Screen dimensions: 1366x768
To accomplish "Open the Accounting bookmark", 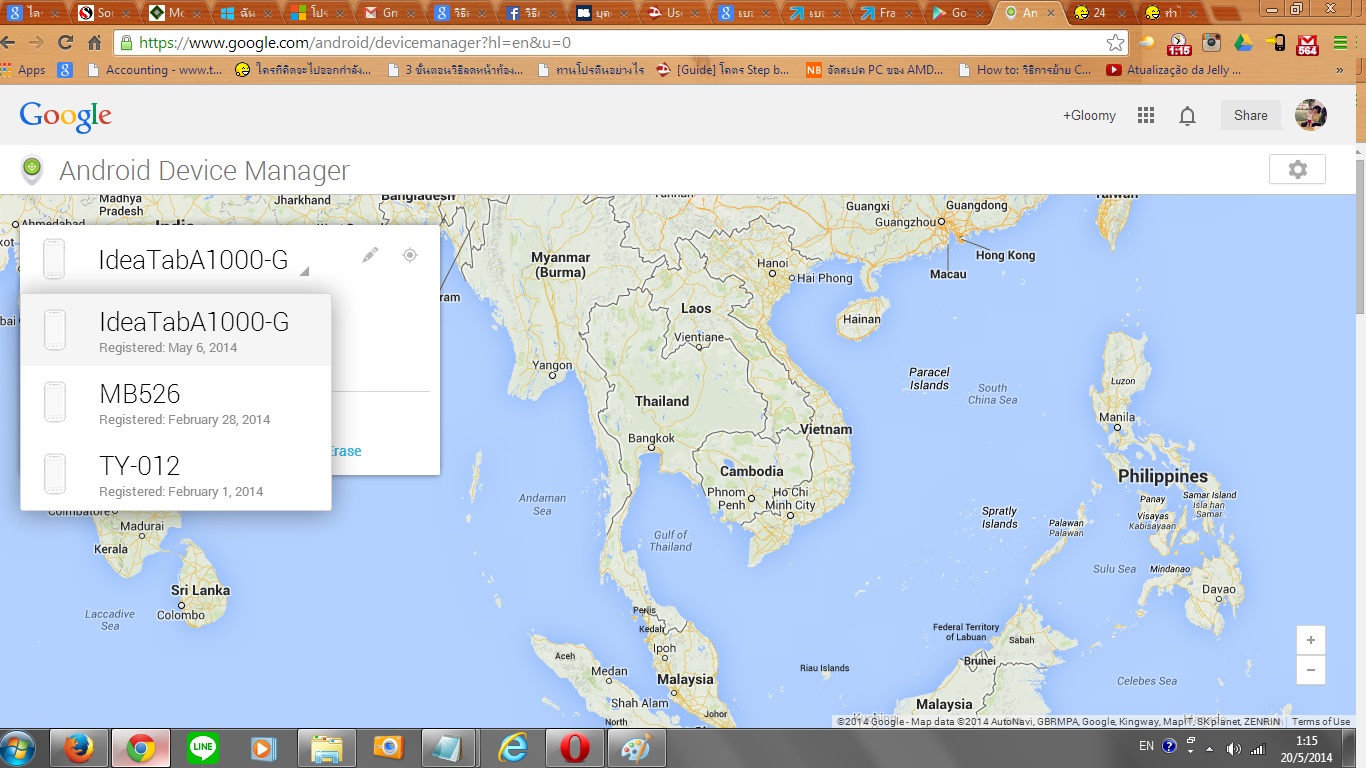I will click(x=156, y=70).
